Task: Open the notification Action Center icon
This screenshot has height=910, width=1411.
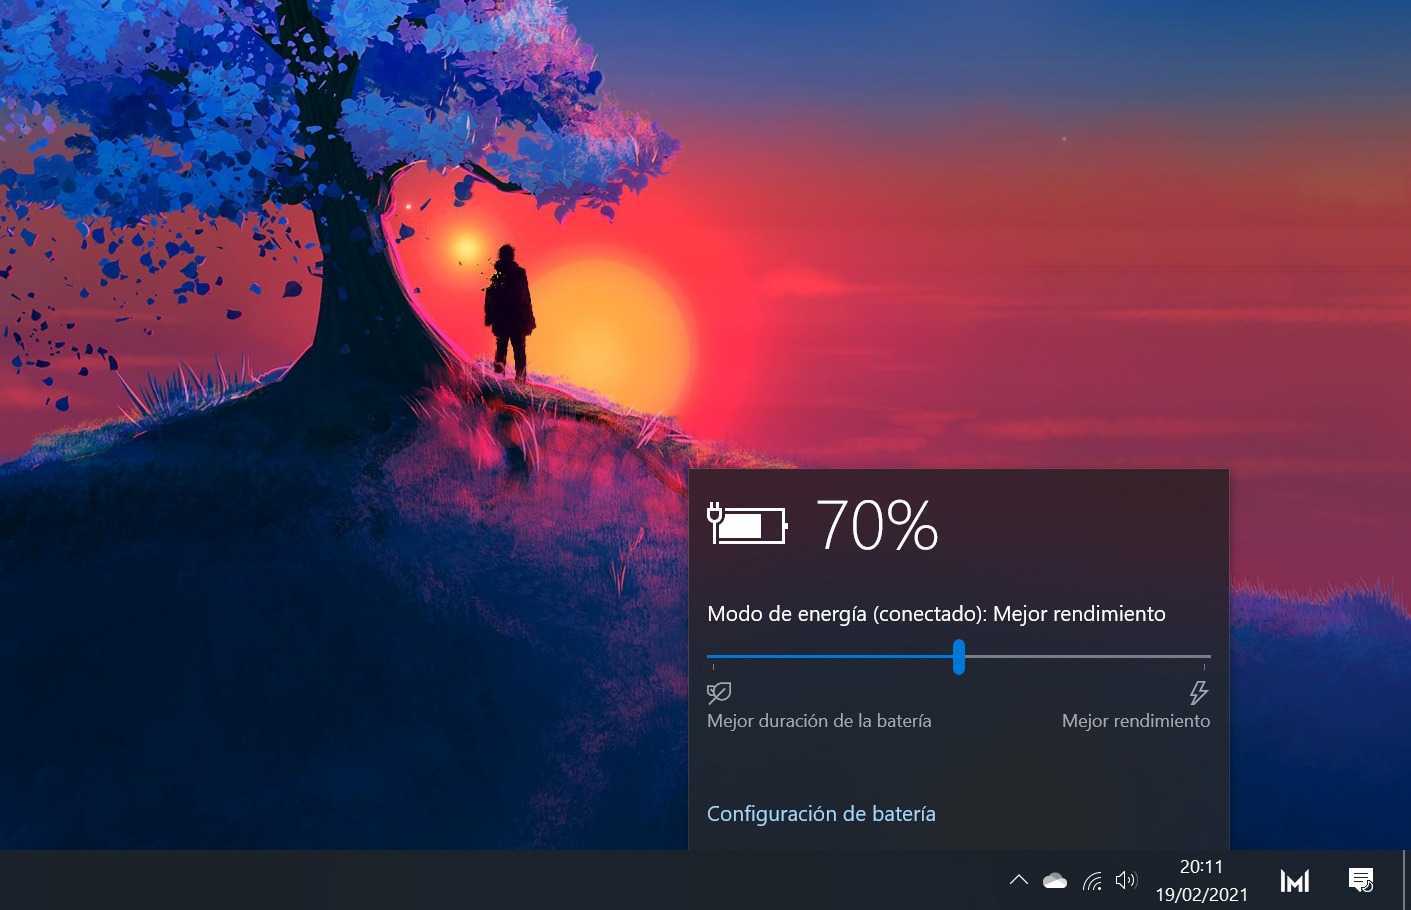Action: point(1361,880)
